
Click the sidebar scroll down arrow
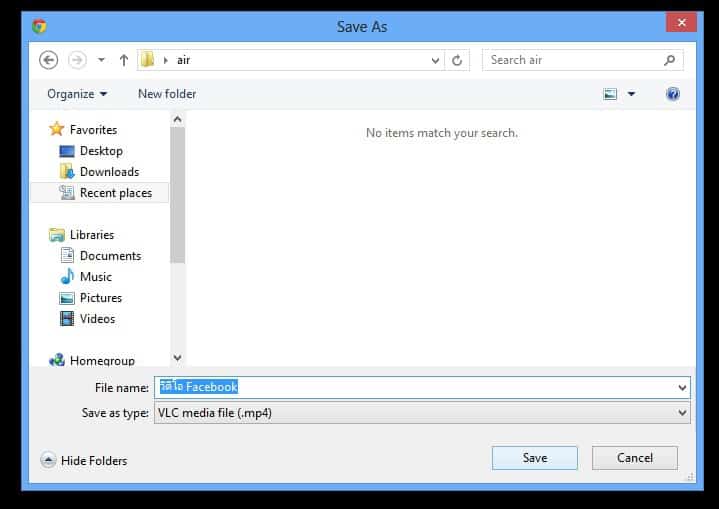[177, 357]
